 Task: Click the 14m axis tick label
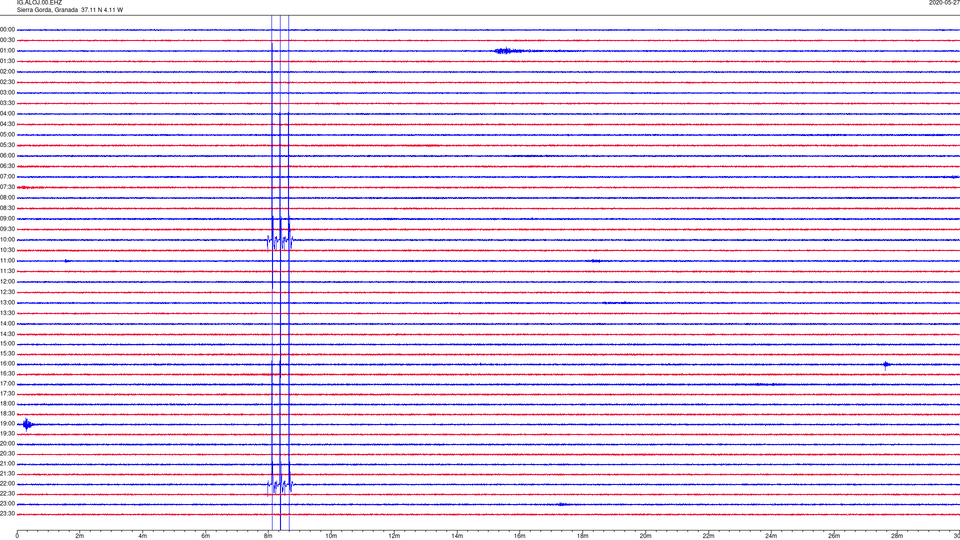click(457, 536)
